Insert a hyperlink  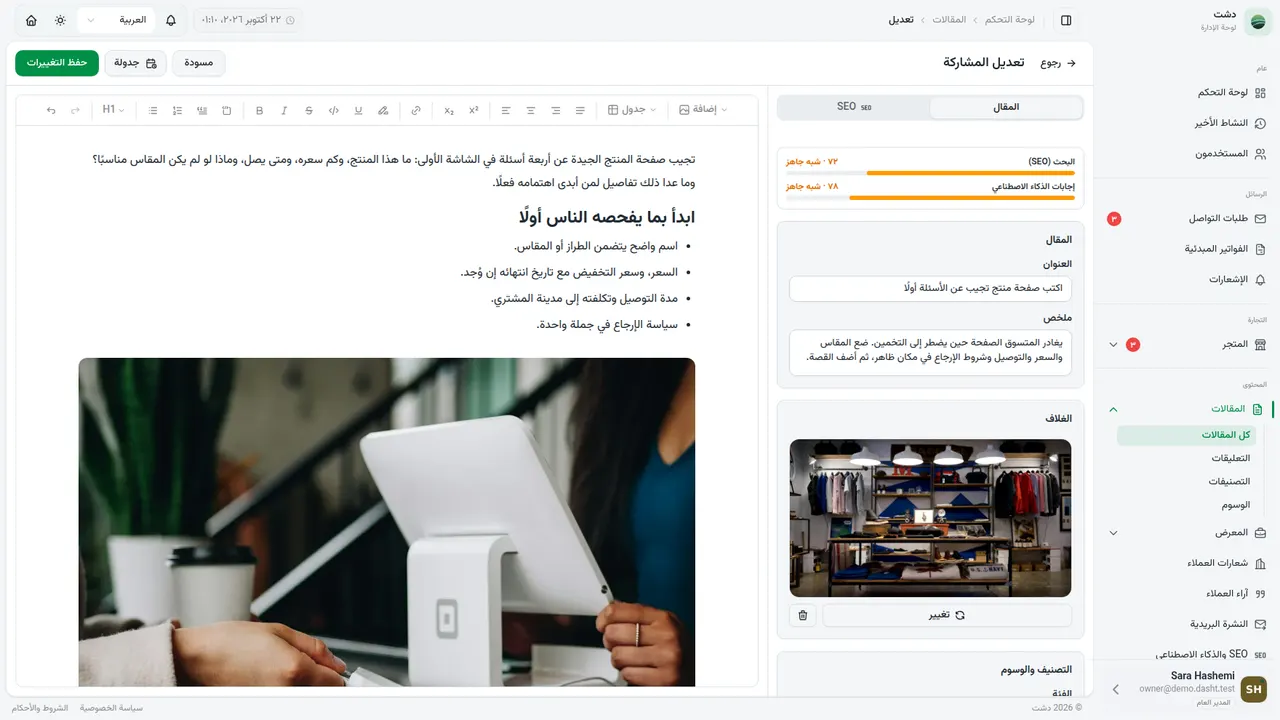click(x=416, y=110)
